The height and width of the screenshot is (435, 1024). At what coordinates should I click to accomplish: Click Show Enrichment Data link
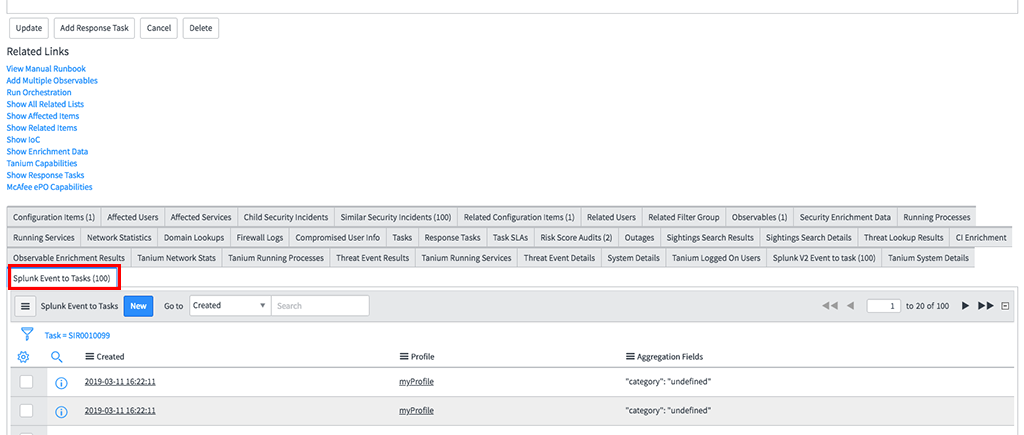pyautogui.click(x=48, y=151)
